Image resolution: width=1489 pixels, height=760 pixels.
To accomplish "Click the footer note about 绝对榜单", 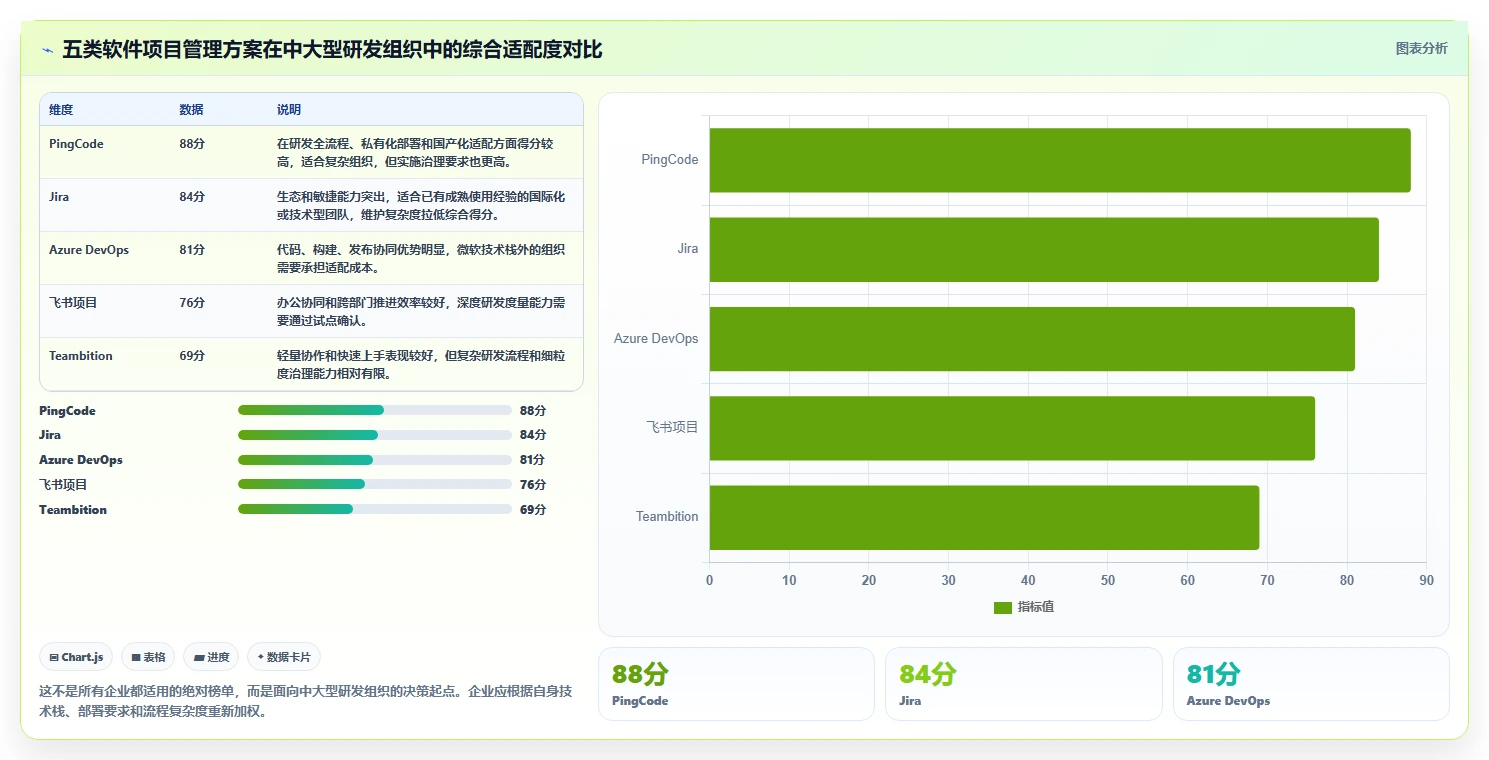I will tap(306, 701).
